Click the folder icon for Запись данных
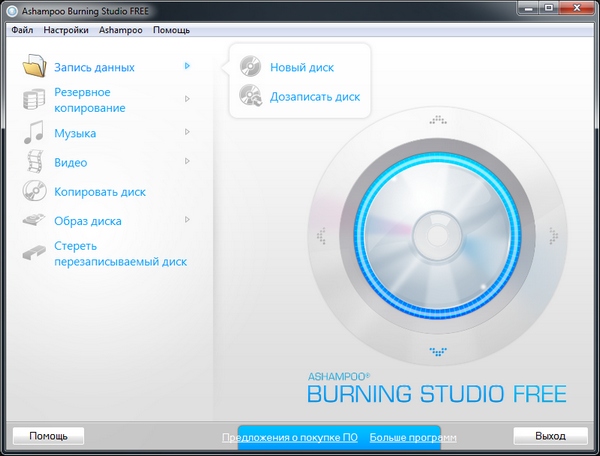Screen dimensions: 600x456 coord(35,67)
